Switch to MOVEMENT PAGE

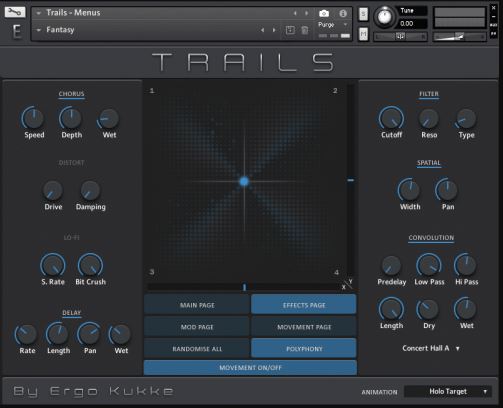[304, 327]
